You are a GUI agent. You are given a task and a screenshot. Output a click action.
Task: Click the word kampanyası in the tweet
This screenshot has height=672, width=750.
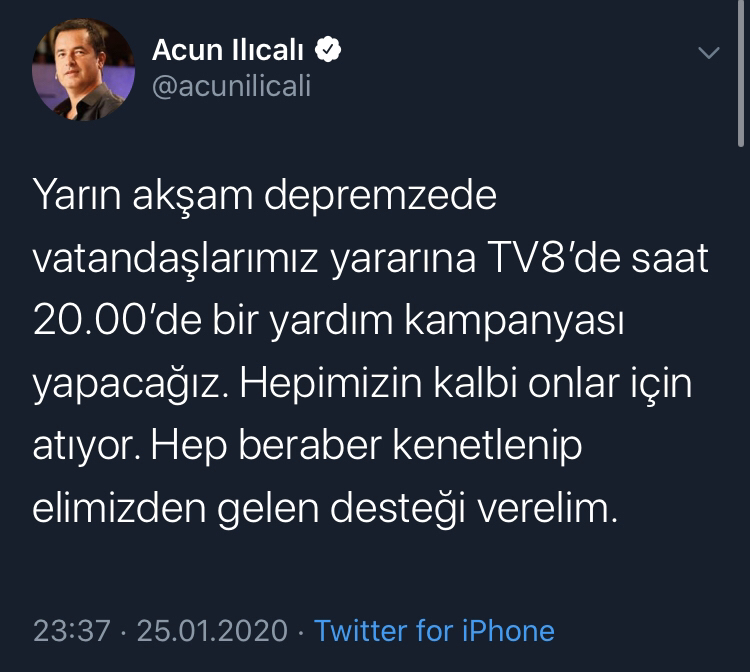[515, 323]
